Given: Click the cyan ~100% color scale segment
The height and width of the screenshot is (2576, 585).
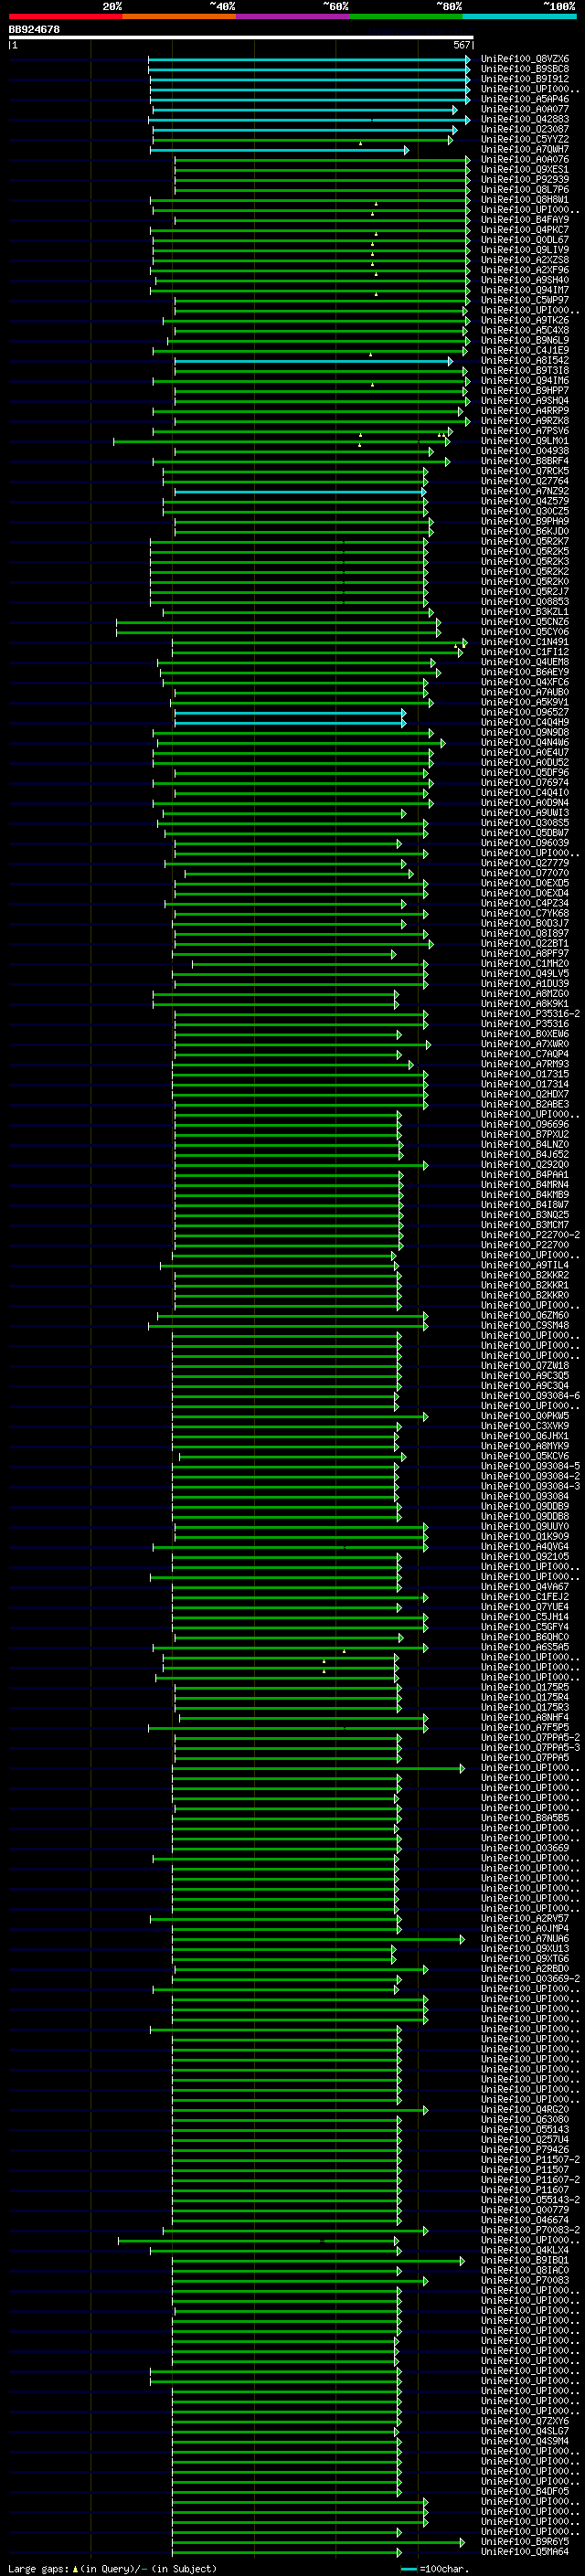Looking at the screenshot, I should [519, 17].
